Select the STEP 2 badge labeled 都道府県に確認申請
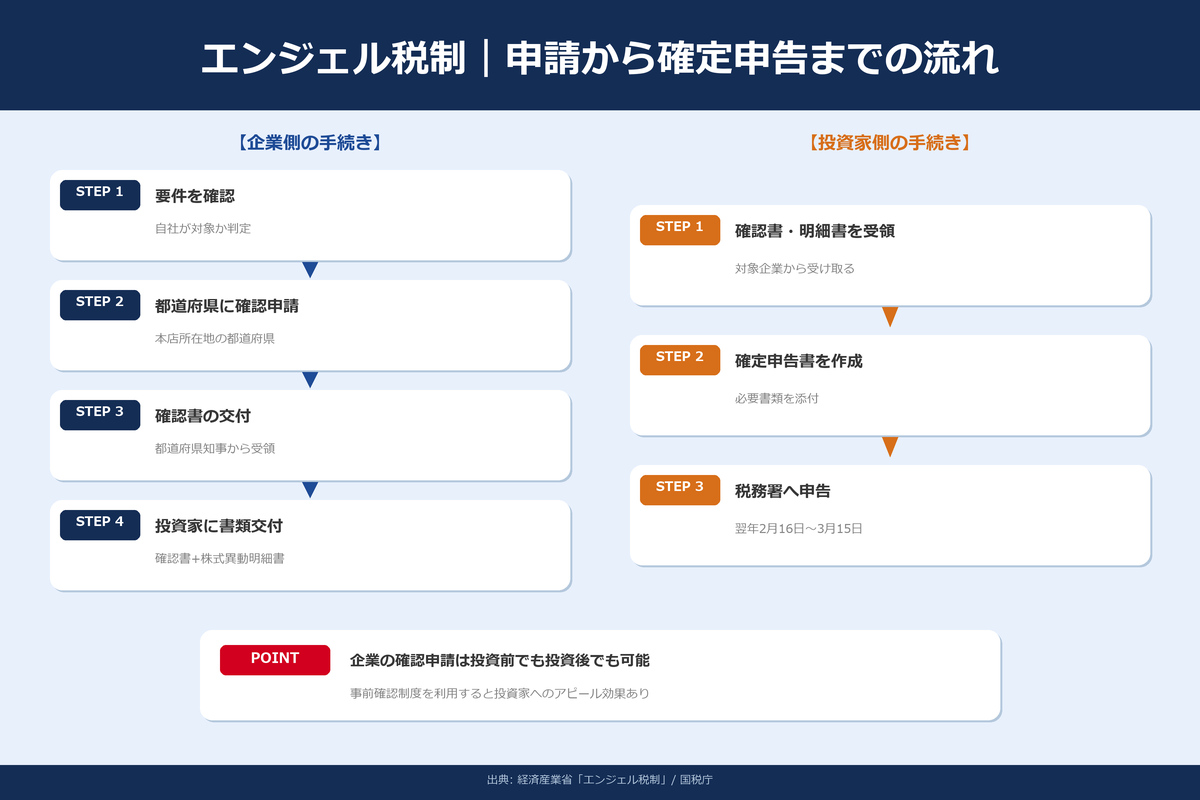 [99, 305]
